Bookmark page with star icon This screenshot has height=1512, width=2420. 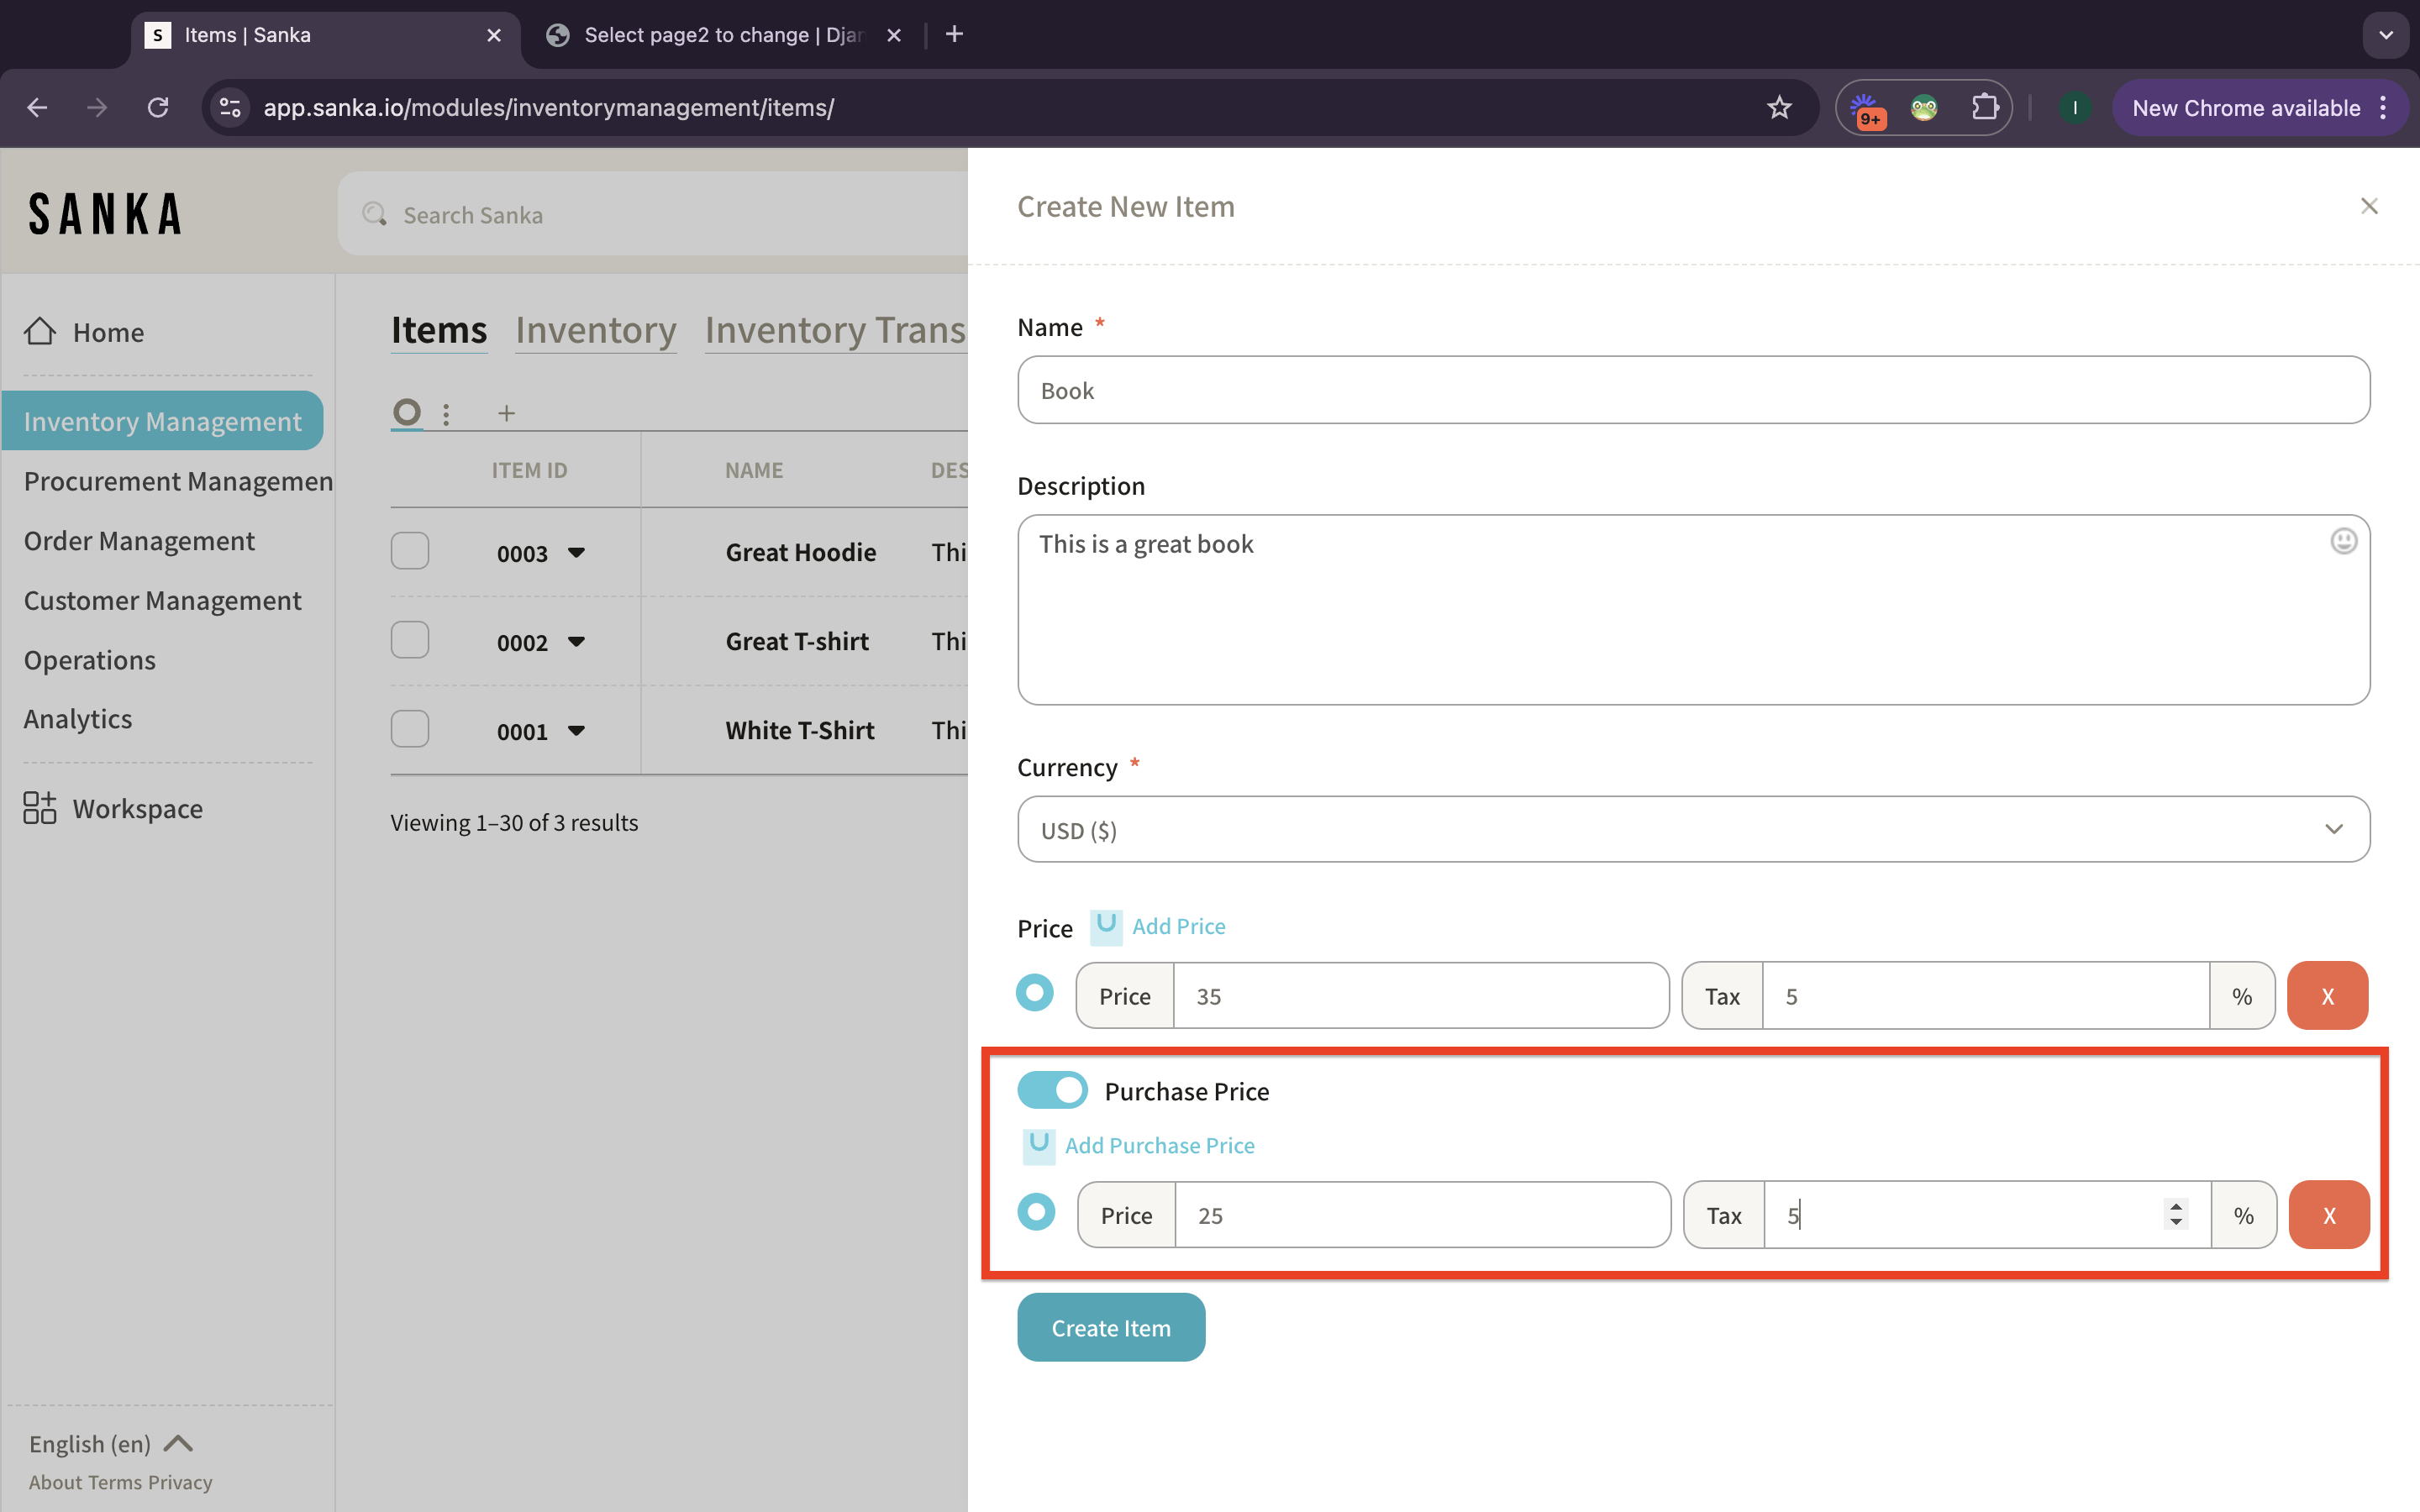coord(1778,107)
